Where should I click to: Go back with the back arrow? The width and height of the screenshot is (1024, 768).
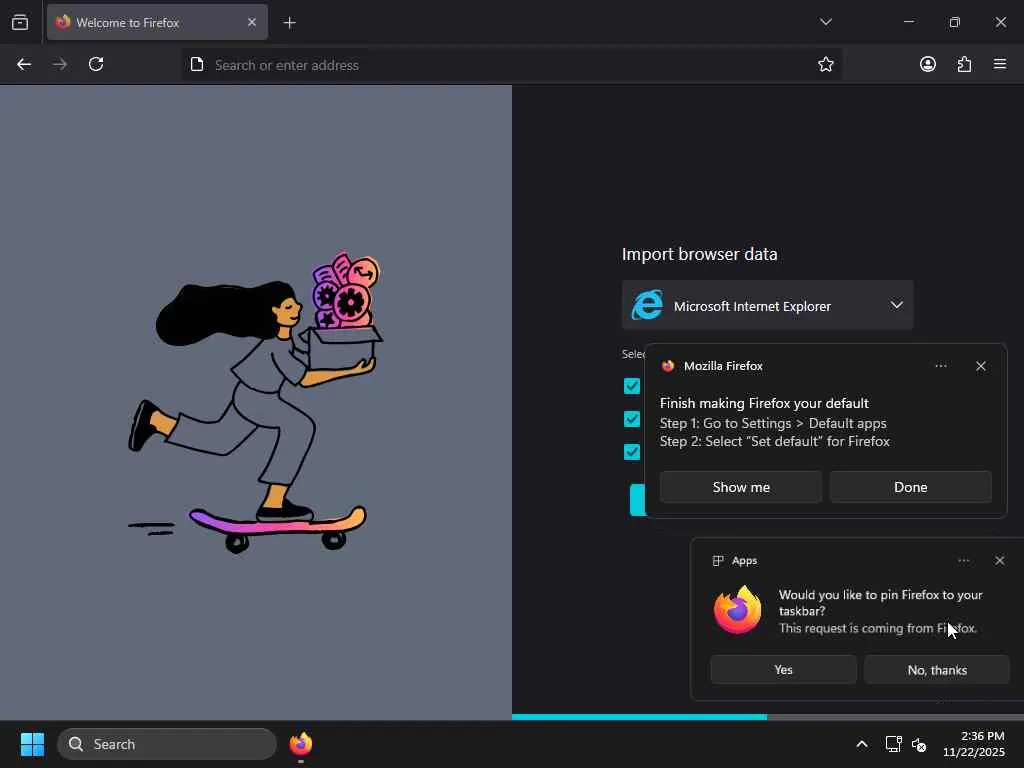point(24,64)
